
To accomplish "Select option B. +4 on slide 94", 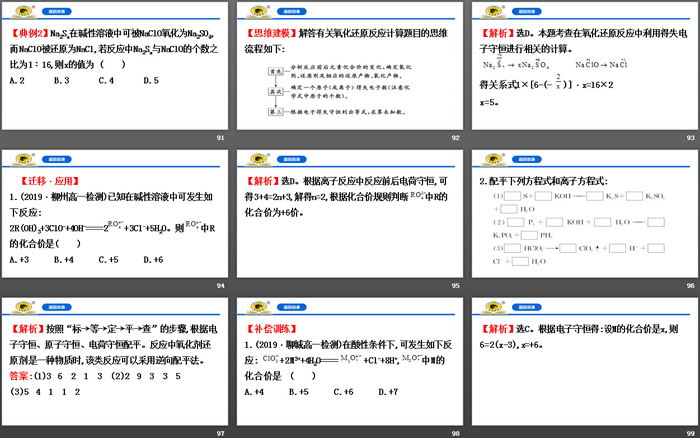I will click(64, 259).
